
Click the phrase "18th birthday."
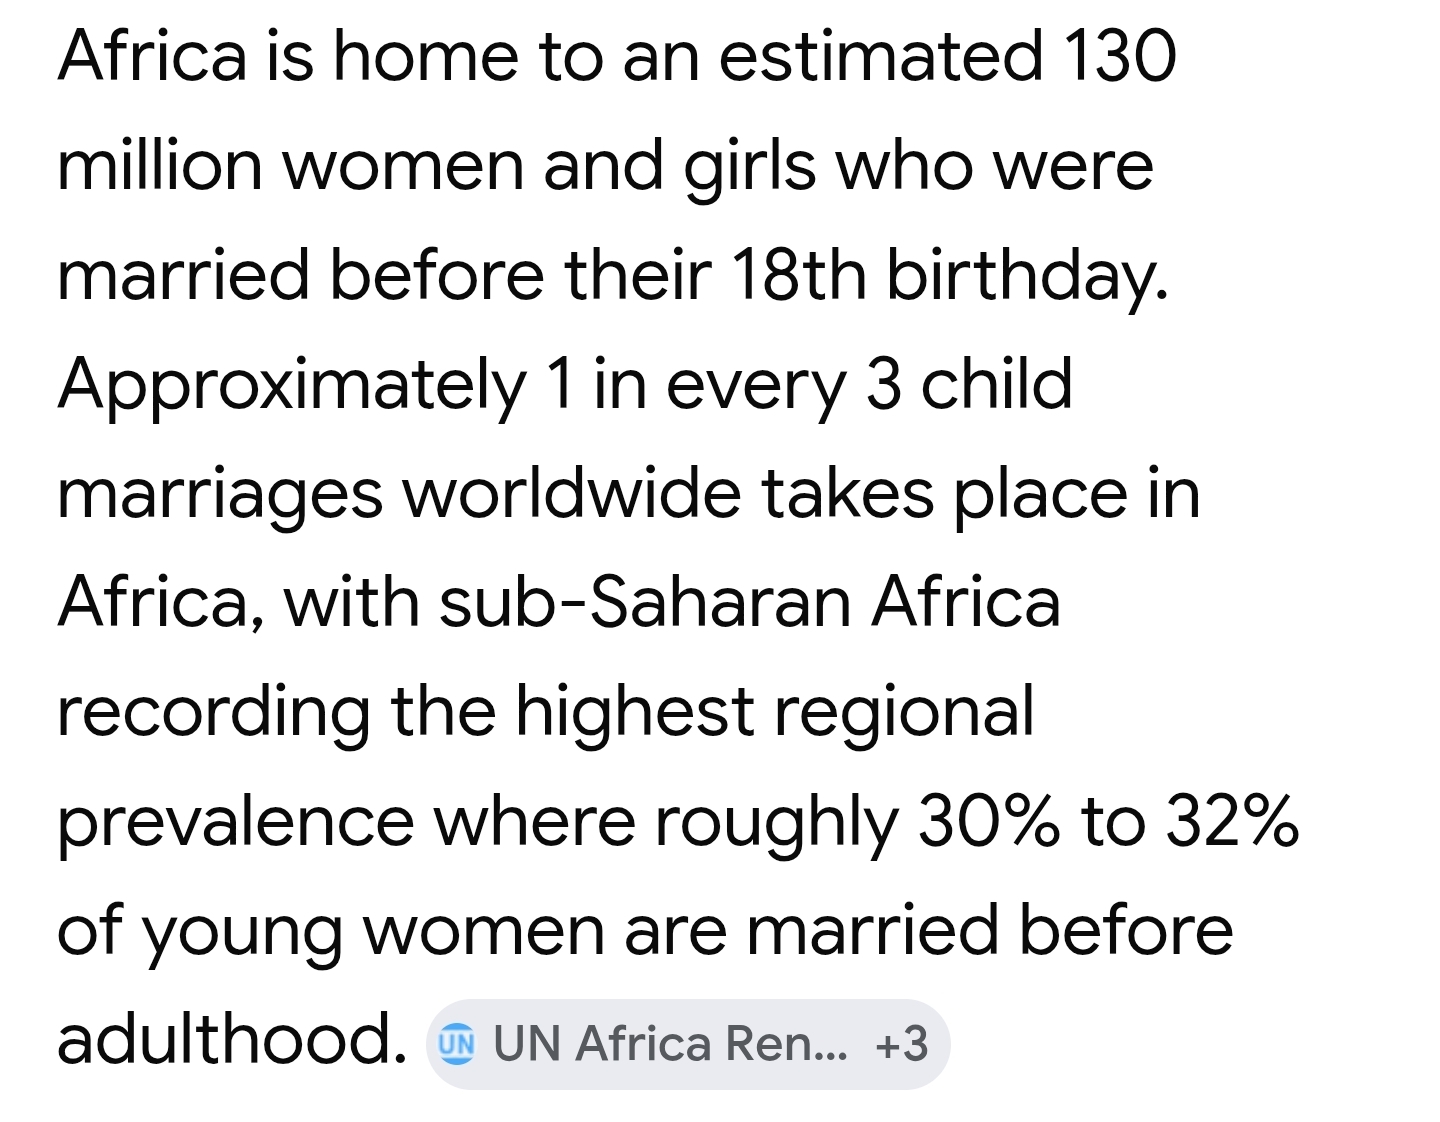click(949, 274)
